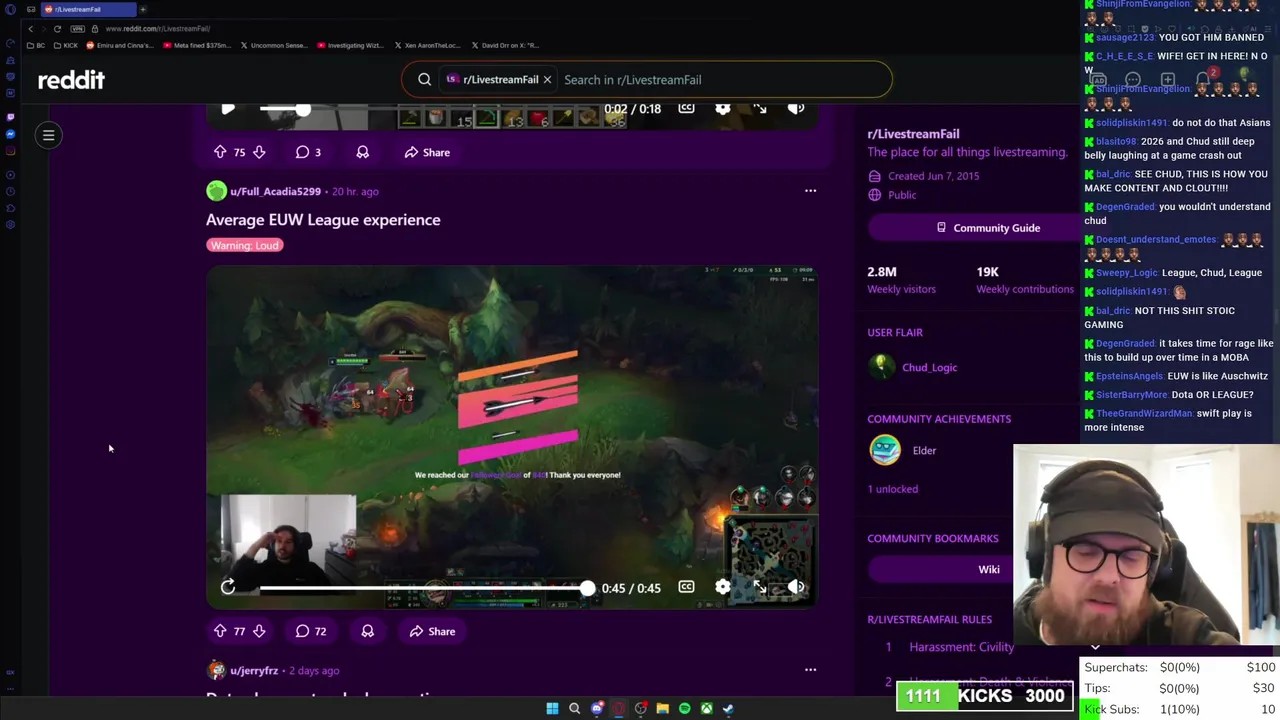Screen dimensions: 1280x720
Task: Open Twitch in browser sidebar
Action: pos(11,117)
